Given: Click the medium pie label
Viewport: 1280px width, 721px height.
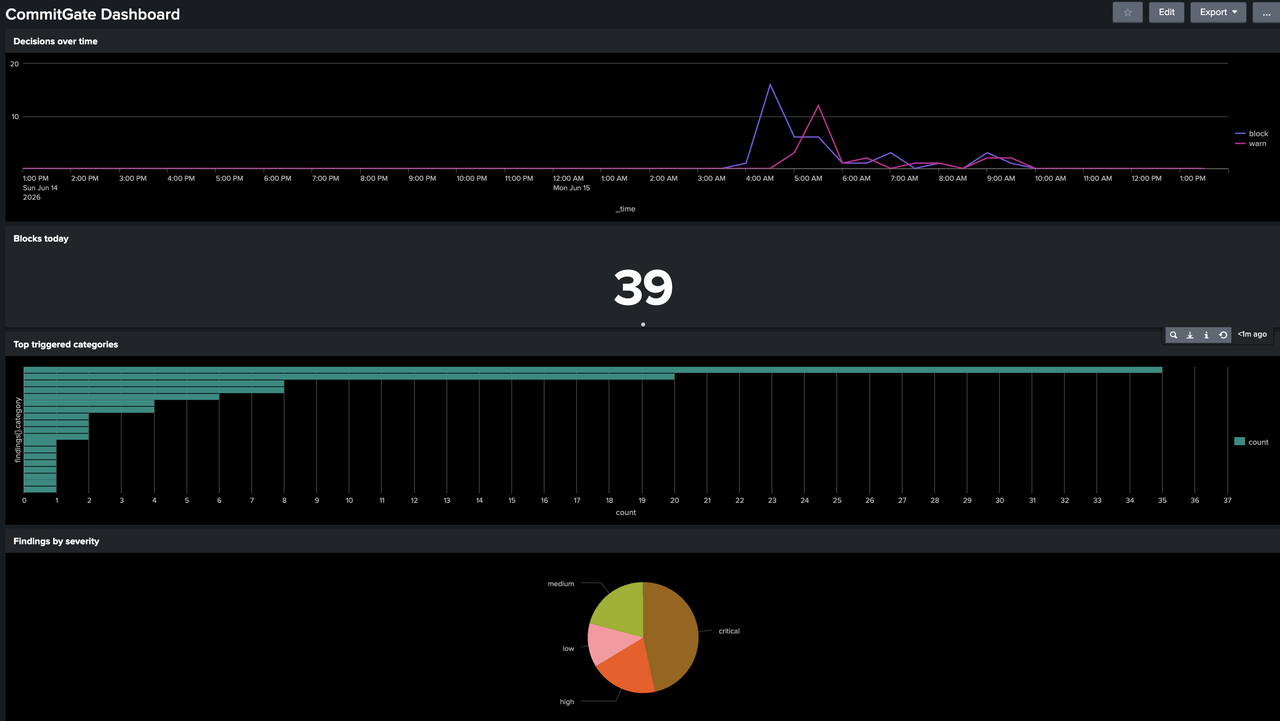Looking at the screenshot, I should (x=561, y=584).
